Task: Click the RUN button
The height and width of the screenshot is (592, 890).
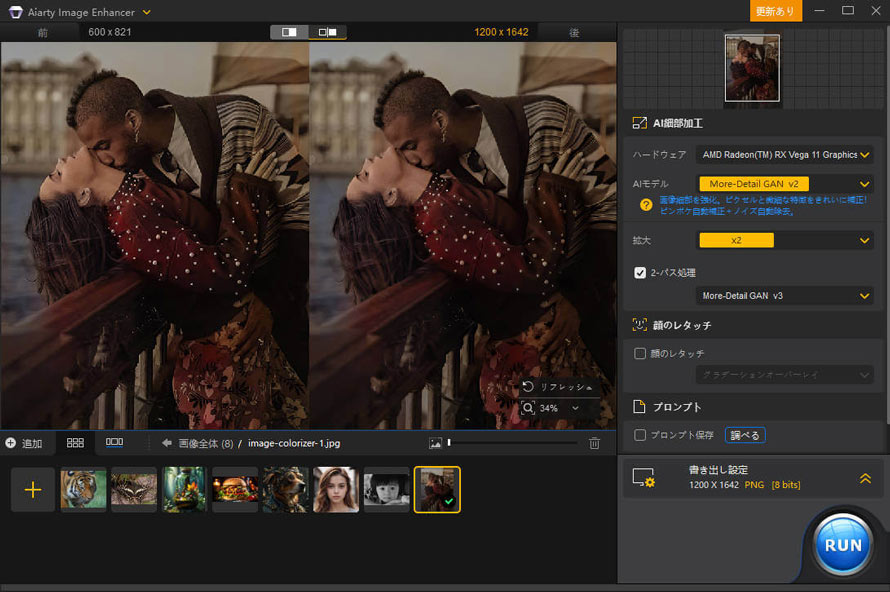Action: 842,544
